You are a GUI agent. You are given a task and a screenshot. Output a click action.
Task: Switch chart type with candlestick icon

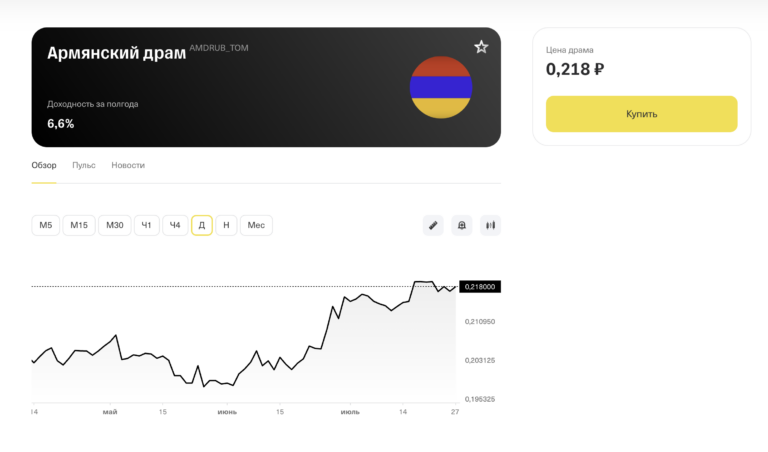(490, 225)
